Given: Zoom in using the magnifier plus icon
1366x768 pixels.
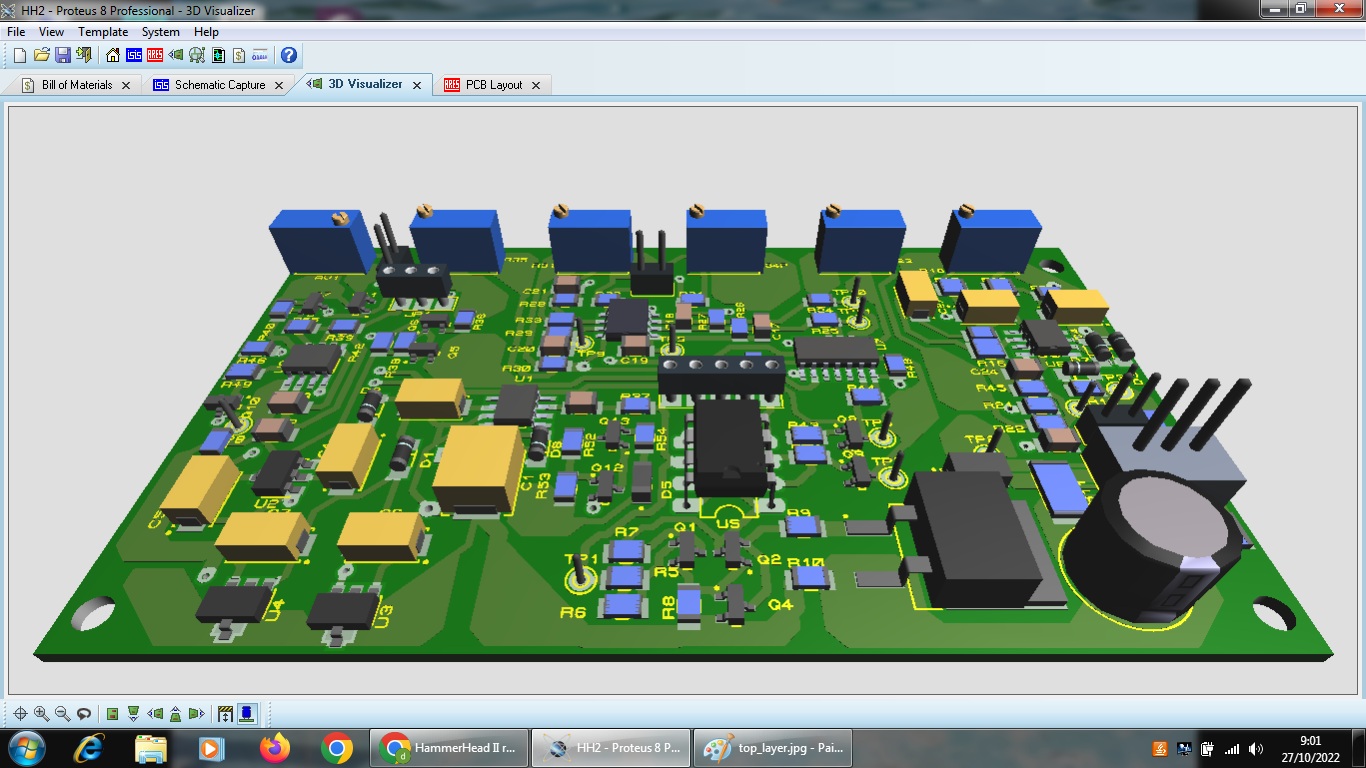Looking at the screenshot, I should (x=41, y=714).
